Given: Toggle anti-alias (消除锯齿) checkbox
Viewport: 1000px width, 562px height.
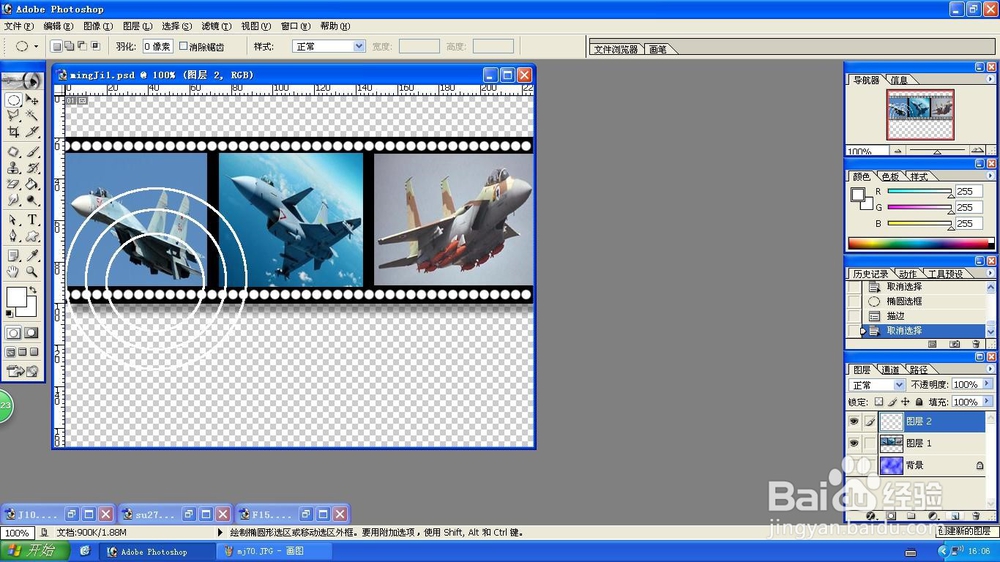Looking at the screenshot, I should [x=184, y=46].
